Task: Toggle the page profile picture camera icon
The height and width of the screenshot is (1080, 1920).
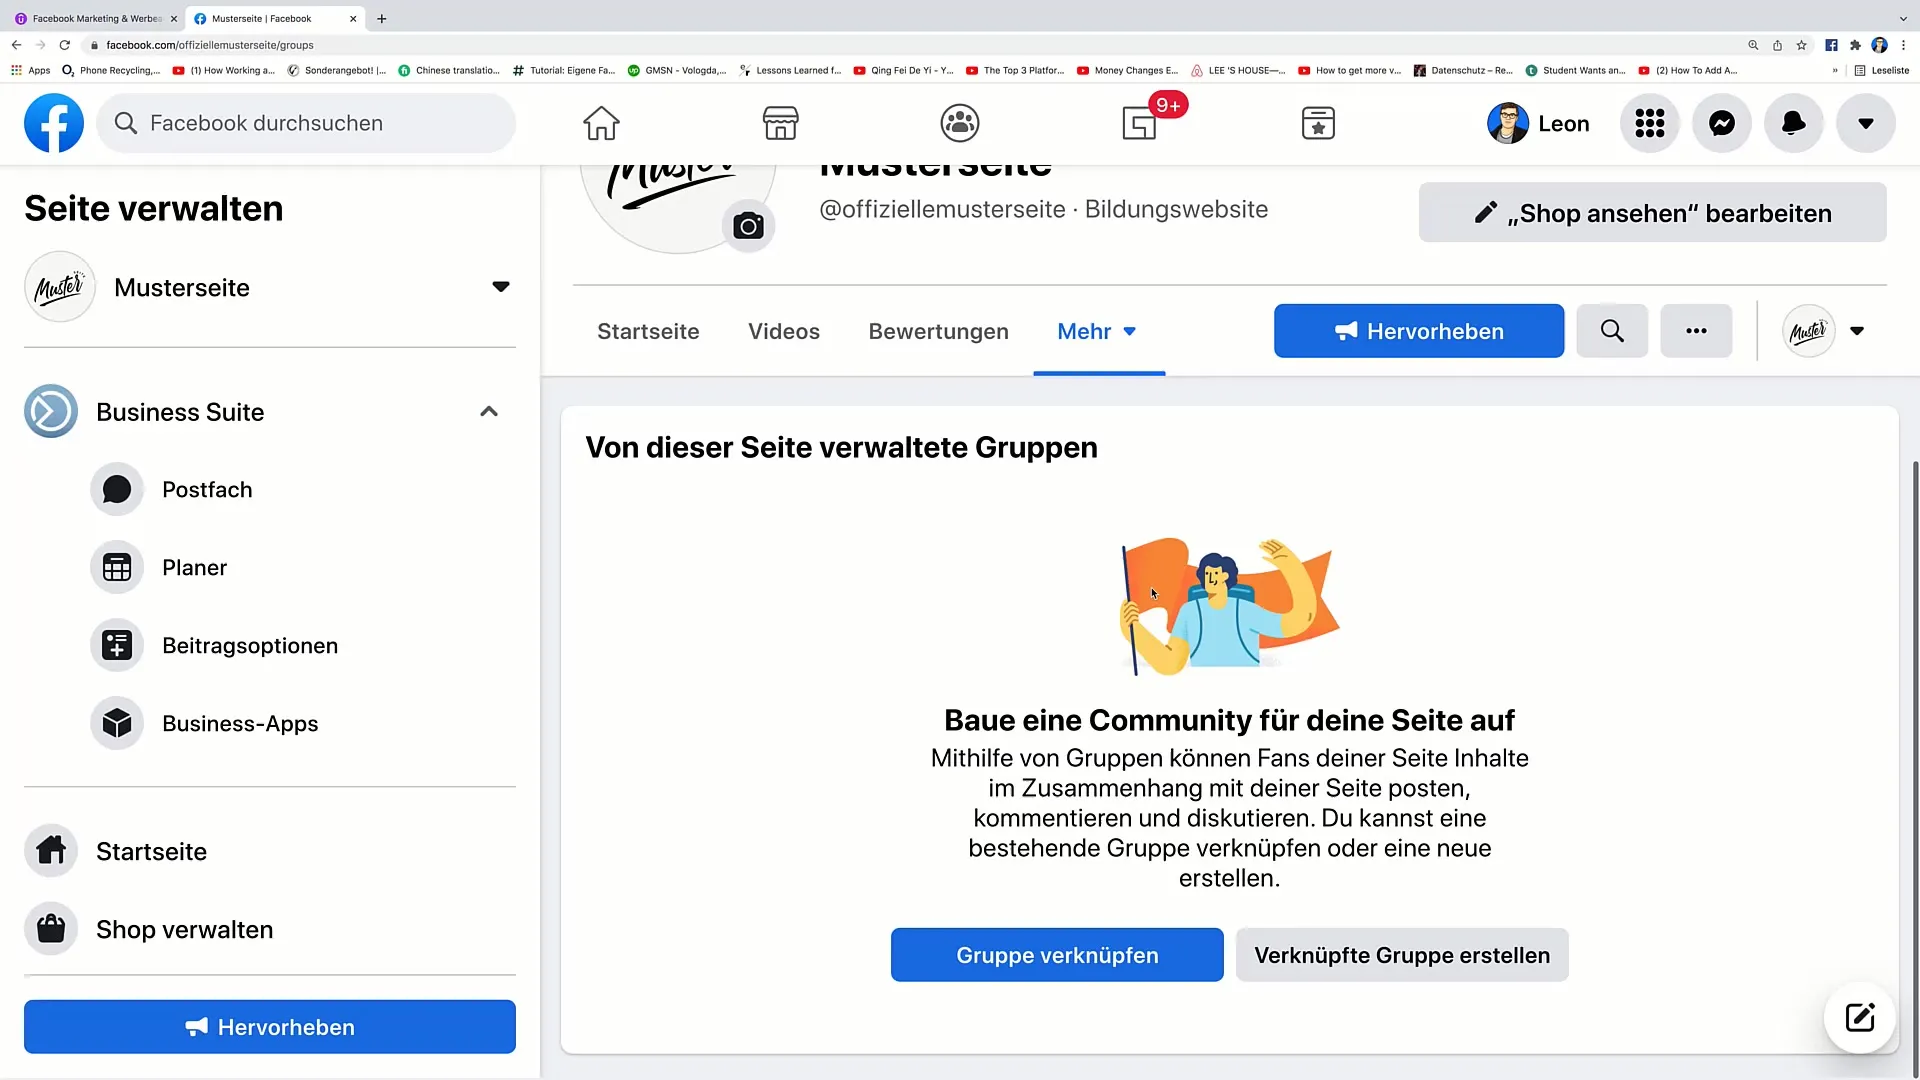Action: pos(748,225)
